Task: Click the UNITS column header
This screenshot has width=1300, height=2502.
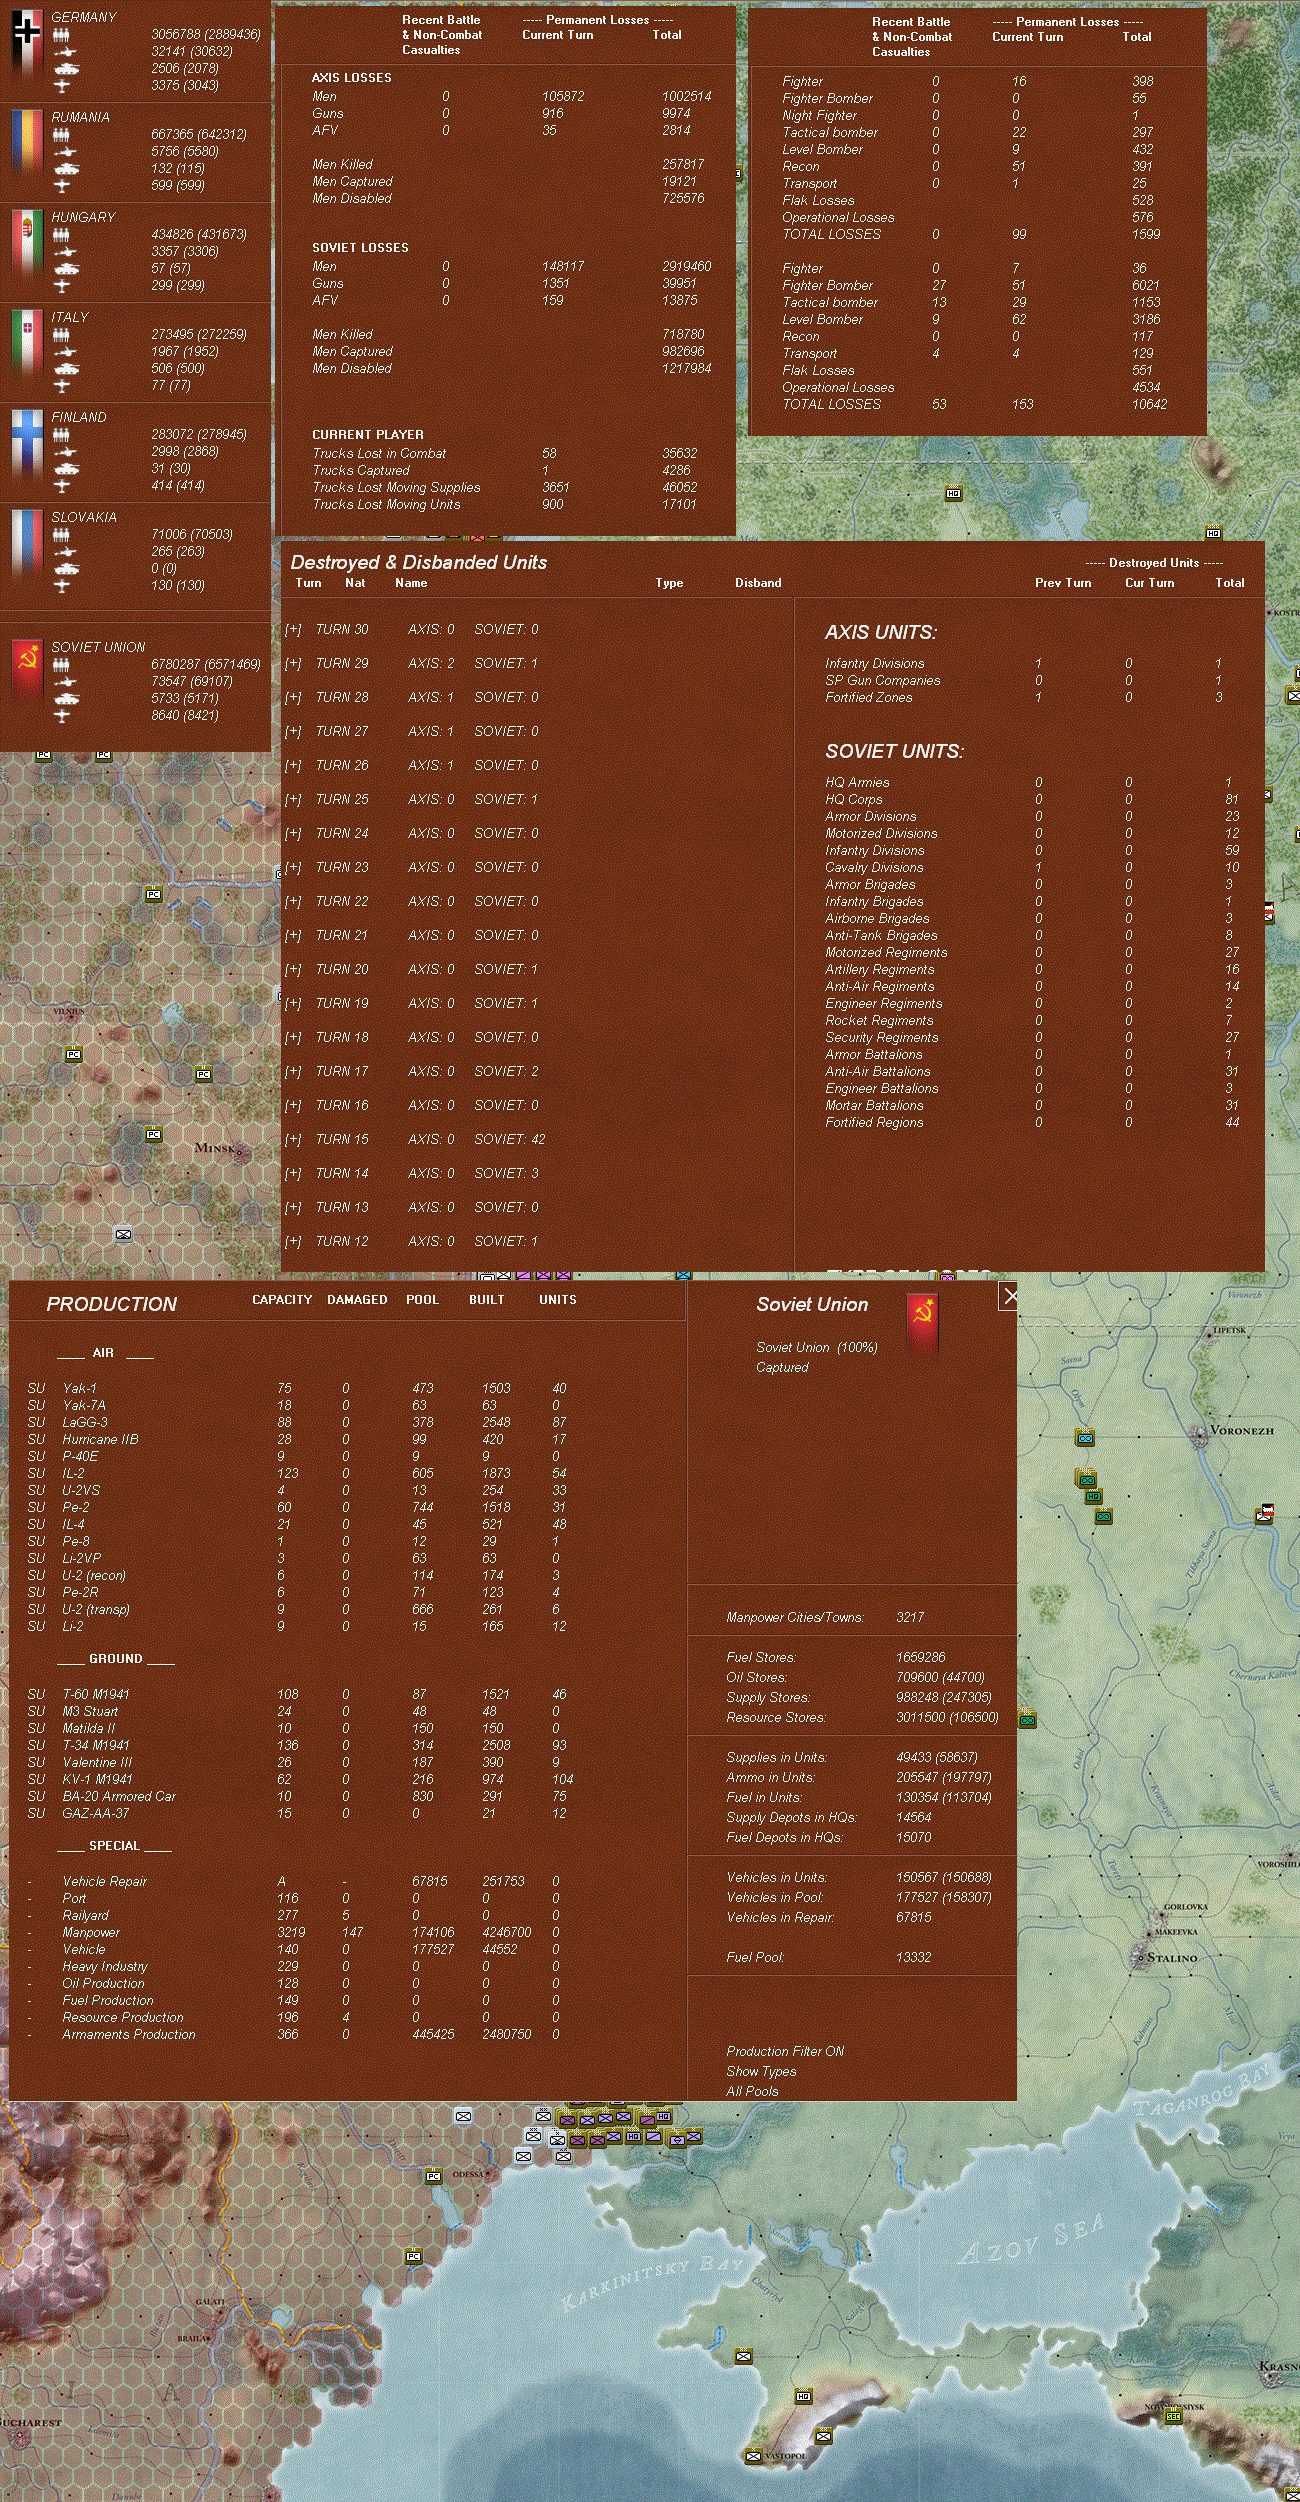Action: click(x=558, y=1300)
